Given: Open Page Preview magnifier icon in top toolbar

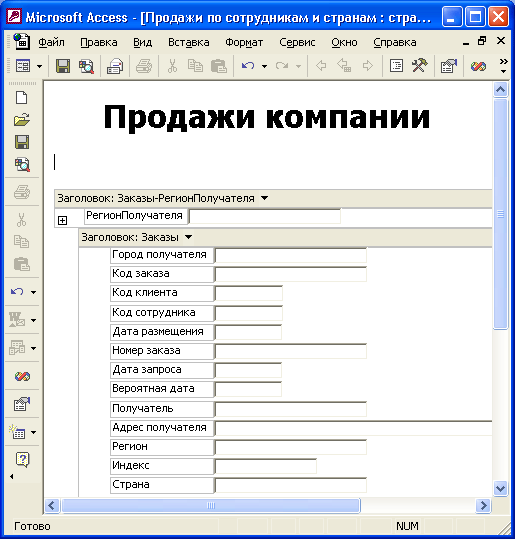Looking at the screenshot, I should click(x=86, y=66).
